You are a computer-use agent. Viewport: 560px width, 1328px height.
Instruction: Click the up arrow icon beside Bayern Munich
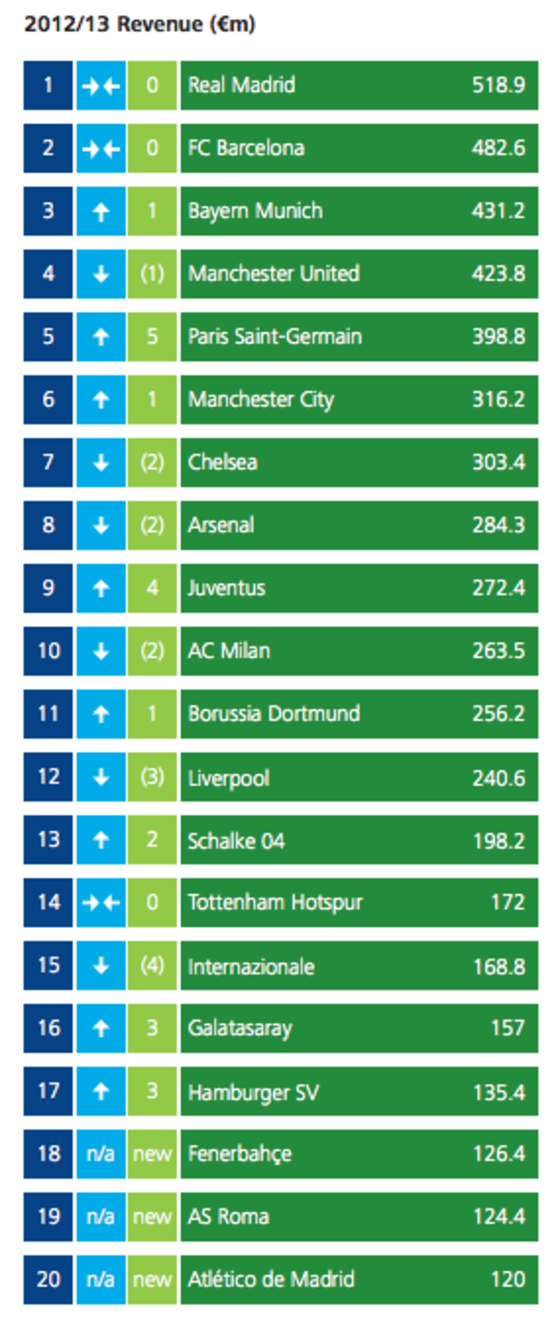[x=100, y=211]
